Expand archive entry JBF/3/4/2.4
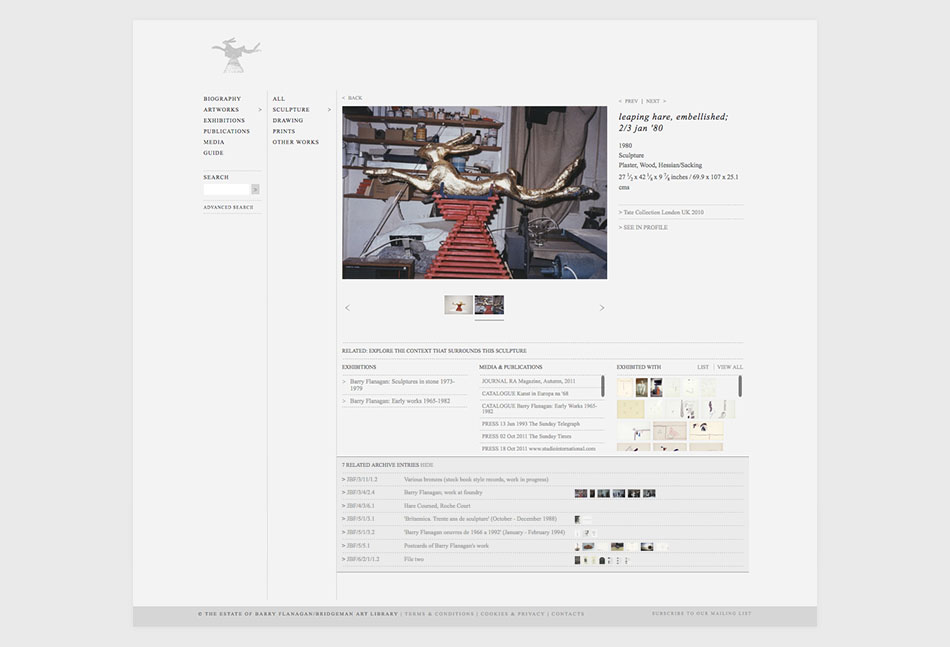The image size is (950, 647). pyautogui.click(x=358, y=493)
